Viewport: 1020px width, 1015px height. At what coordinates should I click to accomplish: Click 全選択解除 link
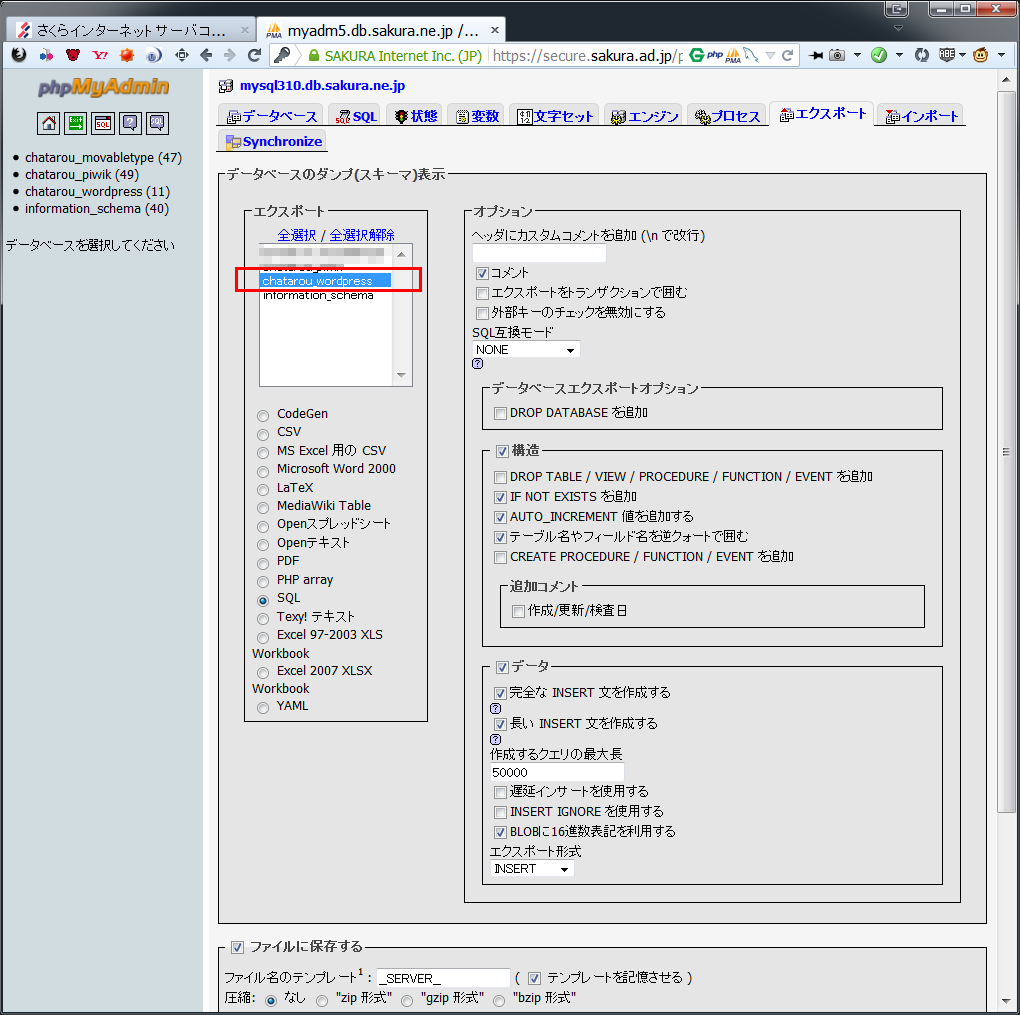coord(362,235)
